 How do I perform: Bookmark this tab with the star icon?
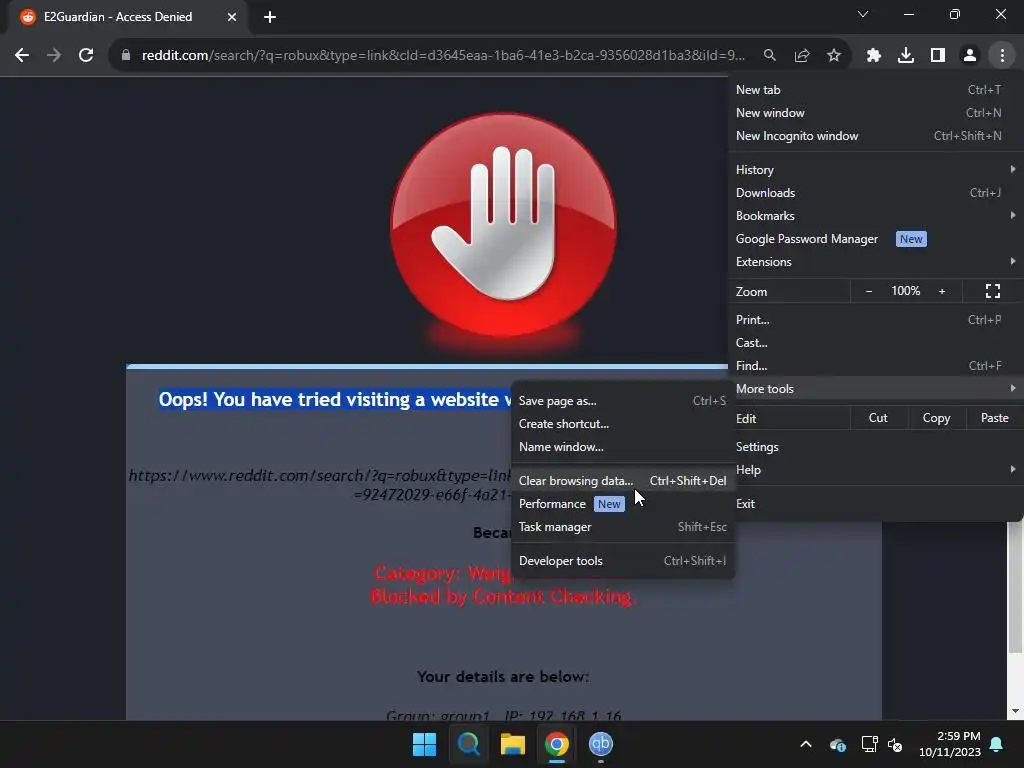834,56
